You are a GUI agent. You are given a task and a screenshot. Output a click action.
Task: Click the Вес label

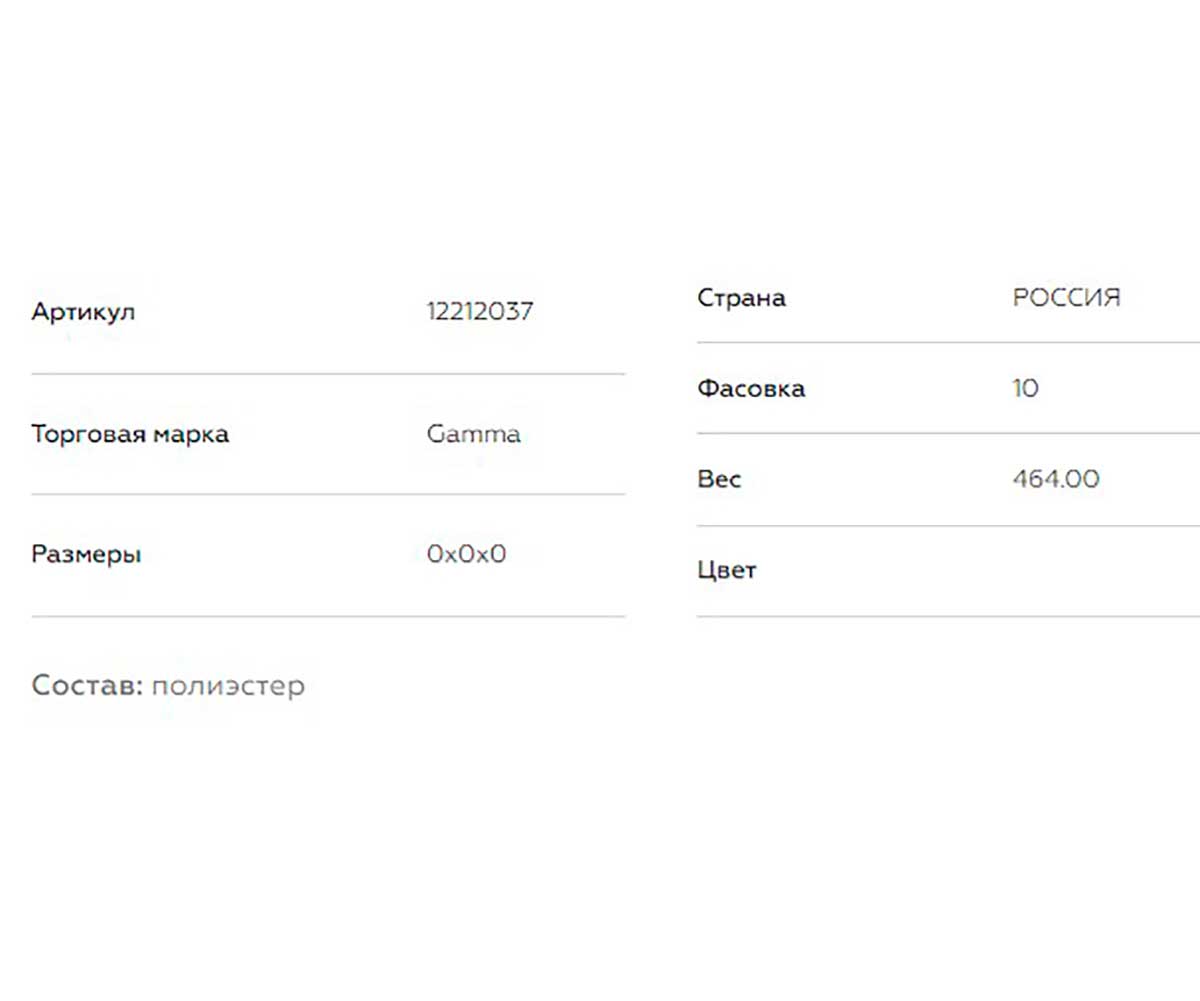pos(719,479)
